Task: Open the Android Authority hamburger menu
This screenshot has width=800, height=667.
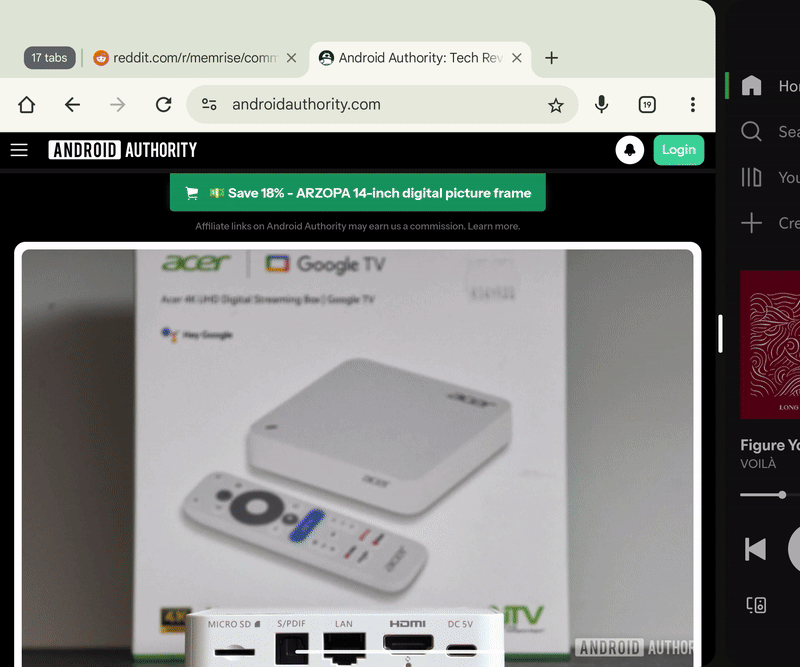Action: [19, 149]
